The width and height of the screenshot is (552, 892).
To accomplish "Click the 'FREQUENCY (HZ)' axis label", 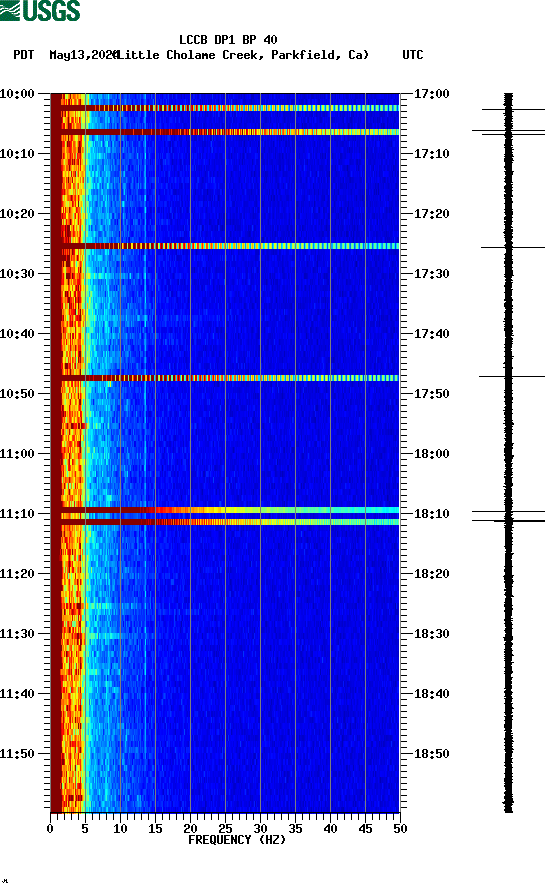I will [237, 840].
